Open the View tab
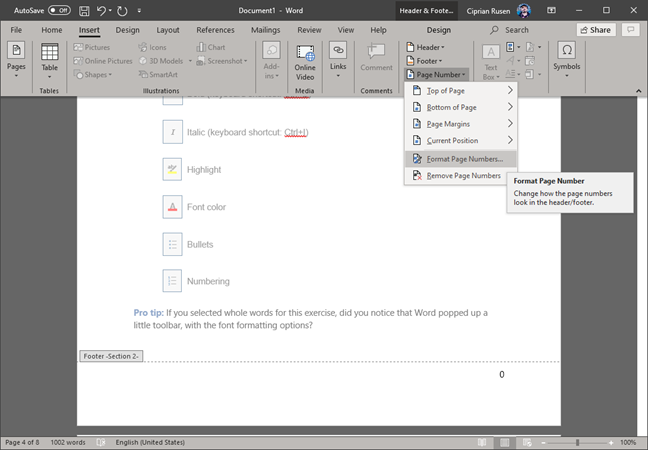 click(345, 30)
